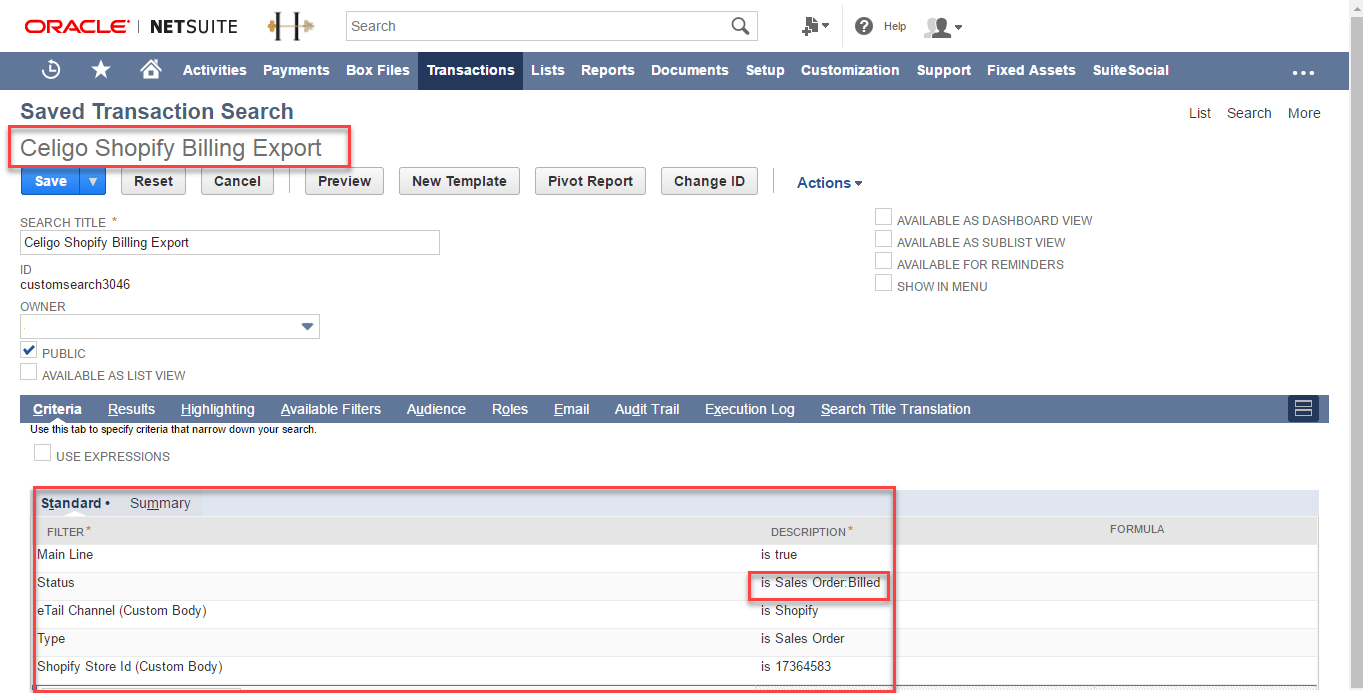This screenshot has height=693, width=1363.
Task: Open recent records history icon
Action: (x=51, y=70)
